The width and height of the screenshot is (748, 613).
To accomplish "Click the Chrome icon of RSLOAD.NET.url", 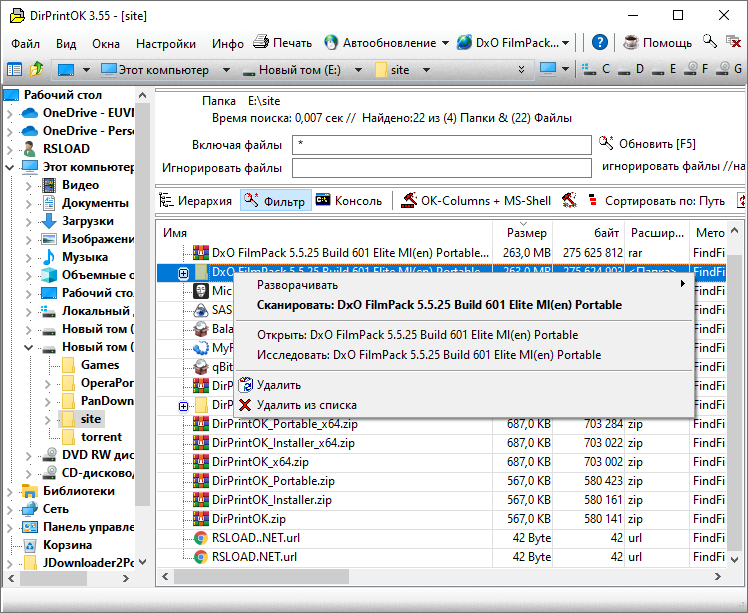I will click(200, 556).
